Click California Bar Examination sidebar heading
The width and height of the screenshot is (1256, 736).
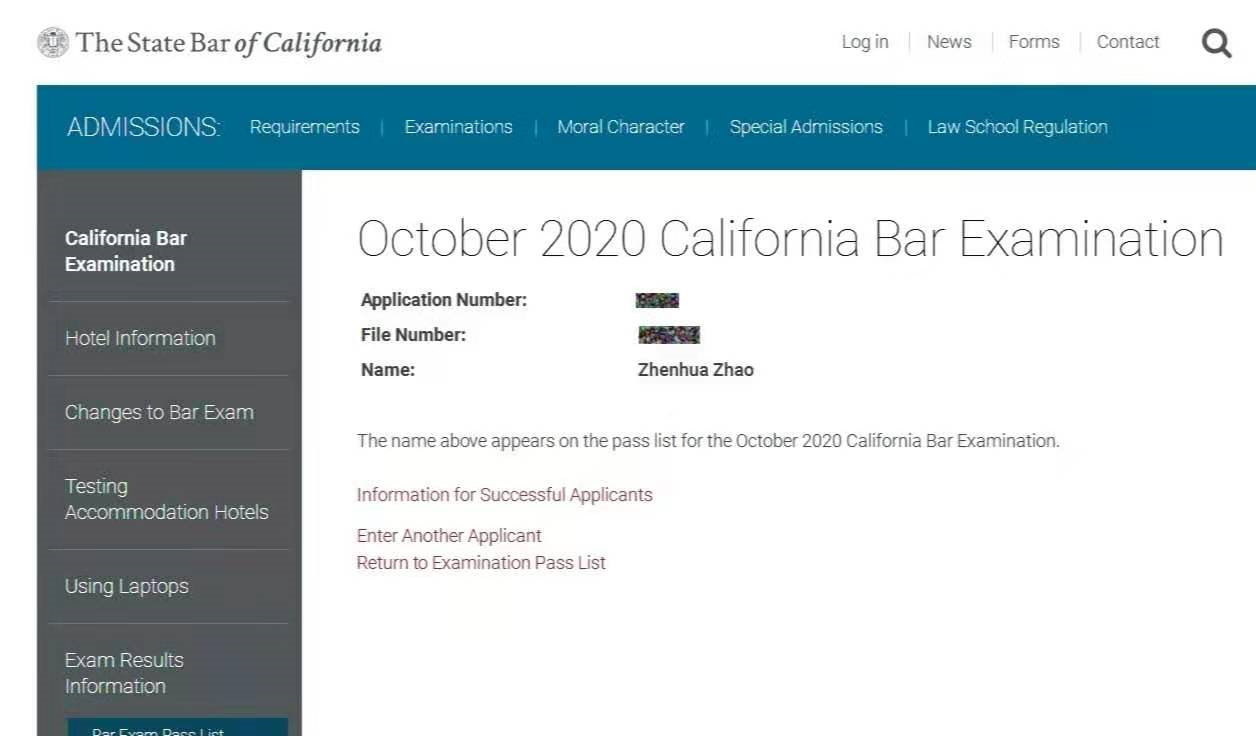pyautogui.click(x=126, y=251)
